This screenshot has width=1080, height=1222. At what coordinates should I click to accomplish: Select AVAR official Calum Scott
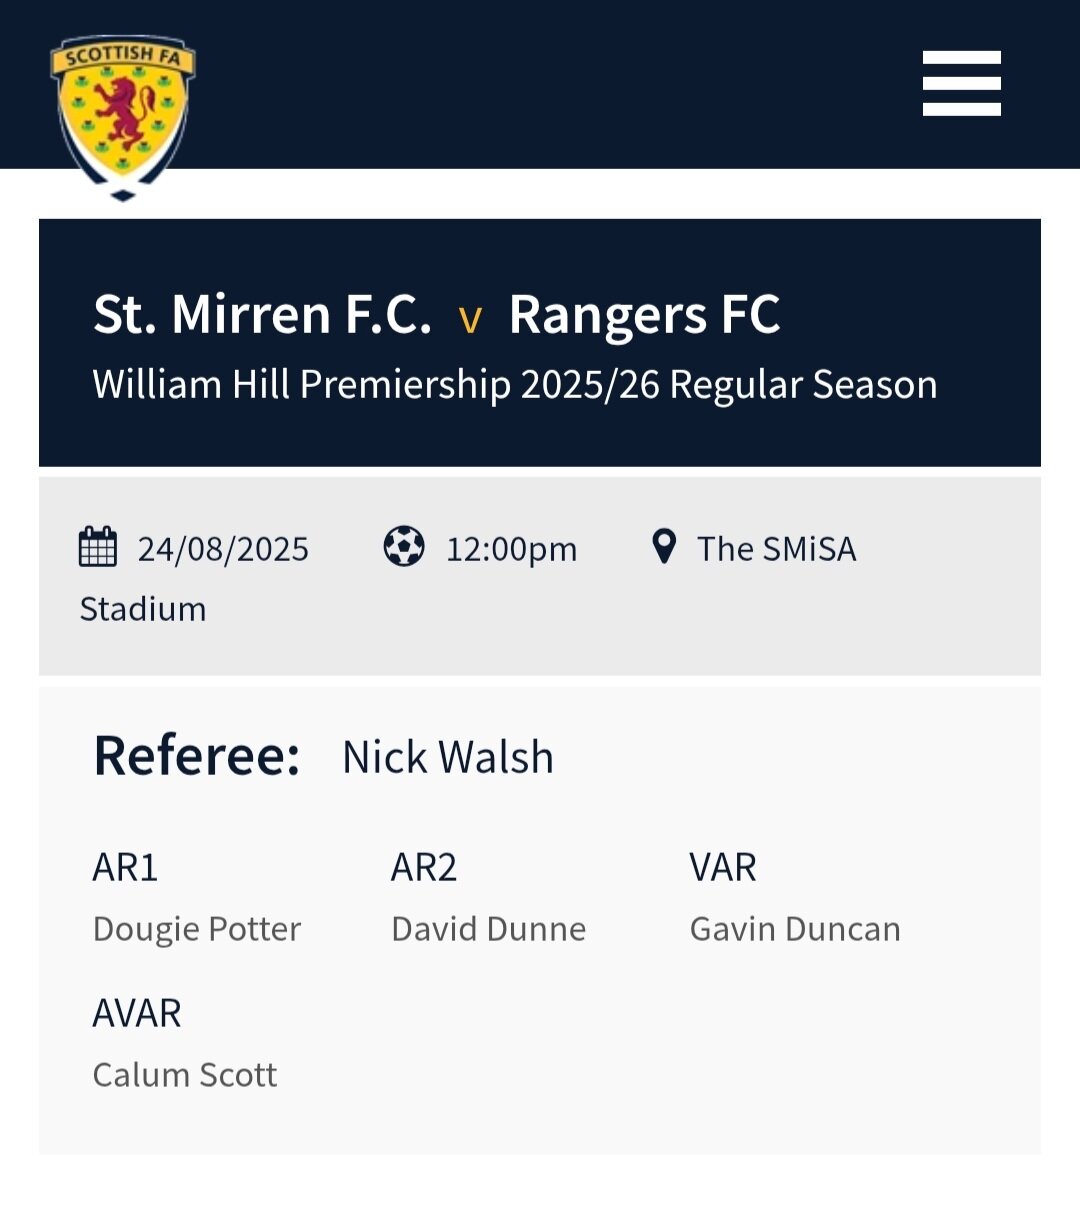(185, 1075)
